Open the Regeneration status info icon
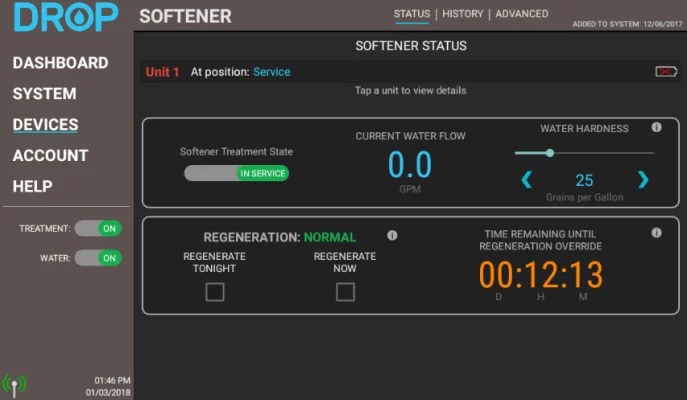This screenshot has height=400, width=687. pyautogui.click(x=392, y=236)
